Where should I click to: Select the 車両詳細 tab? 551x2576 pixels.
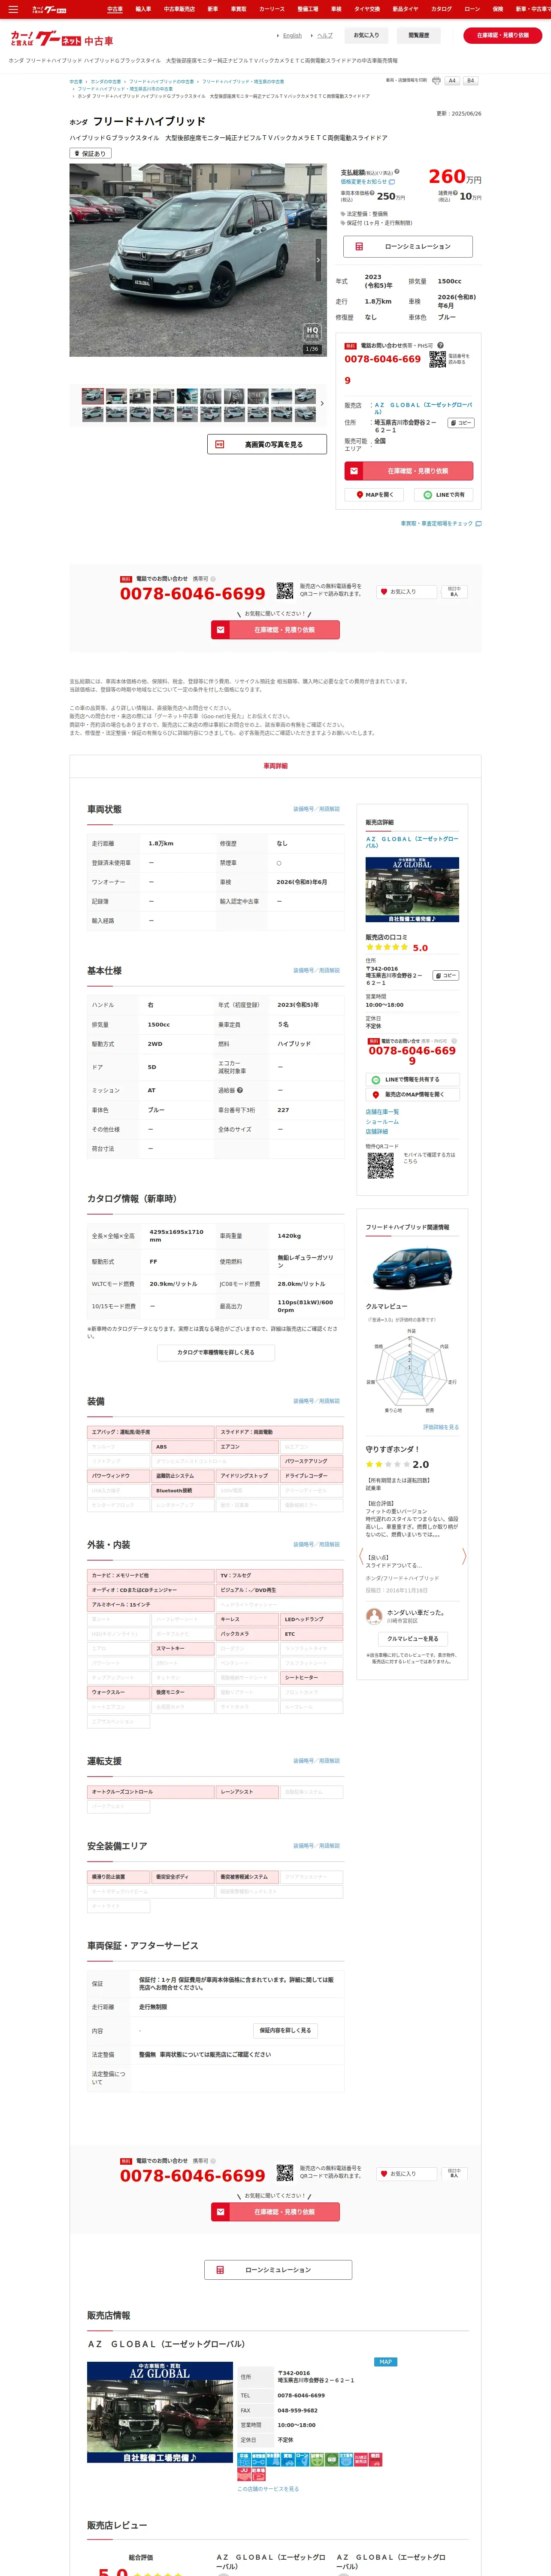click(x=275, y=766)
